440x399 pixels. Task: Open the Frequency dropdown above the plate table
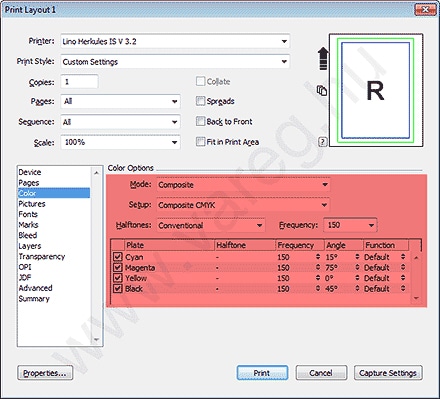tap(350, 225)
